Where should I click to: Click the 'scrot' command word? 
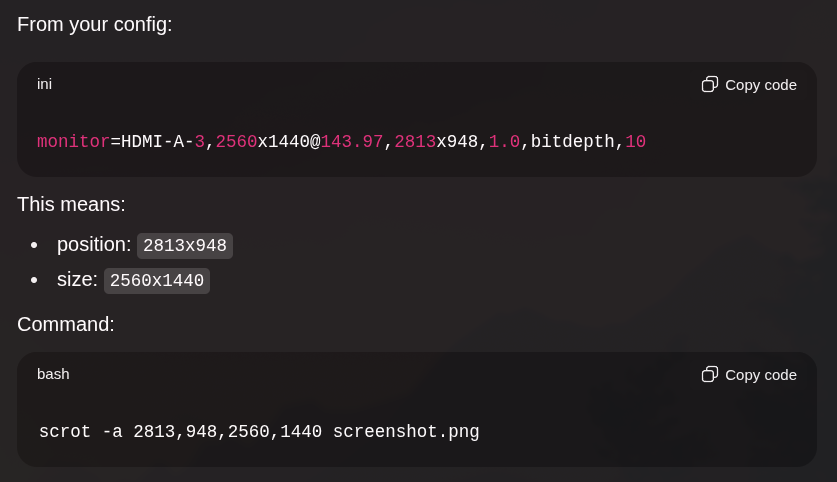click(x=65, y=431)
